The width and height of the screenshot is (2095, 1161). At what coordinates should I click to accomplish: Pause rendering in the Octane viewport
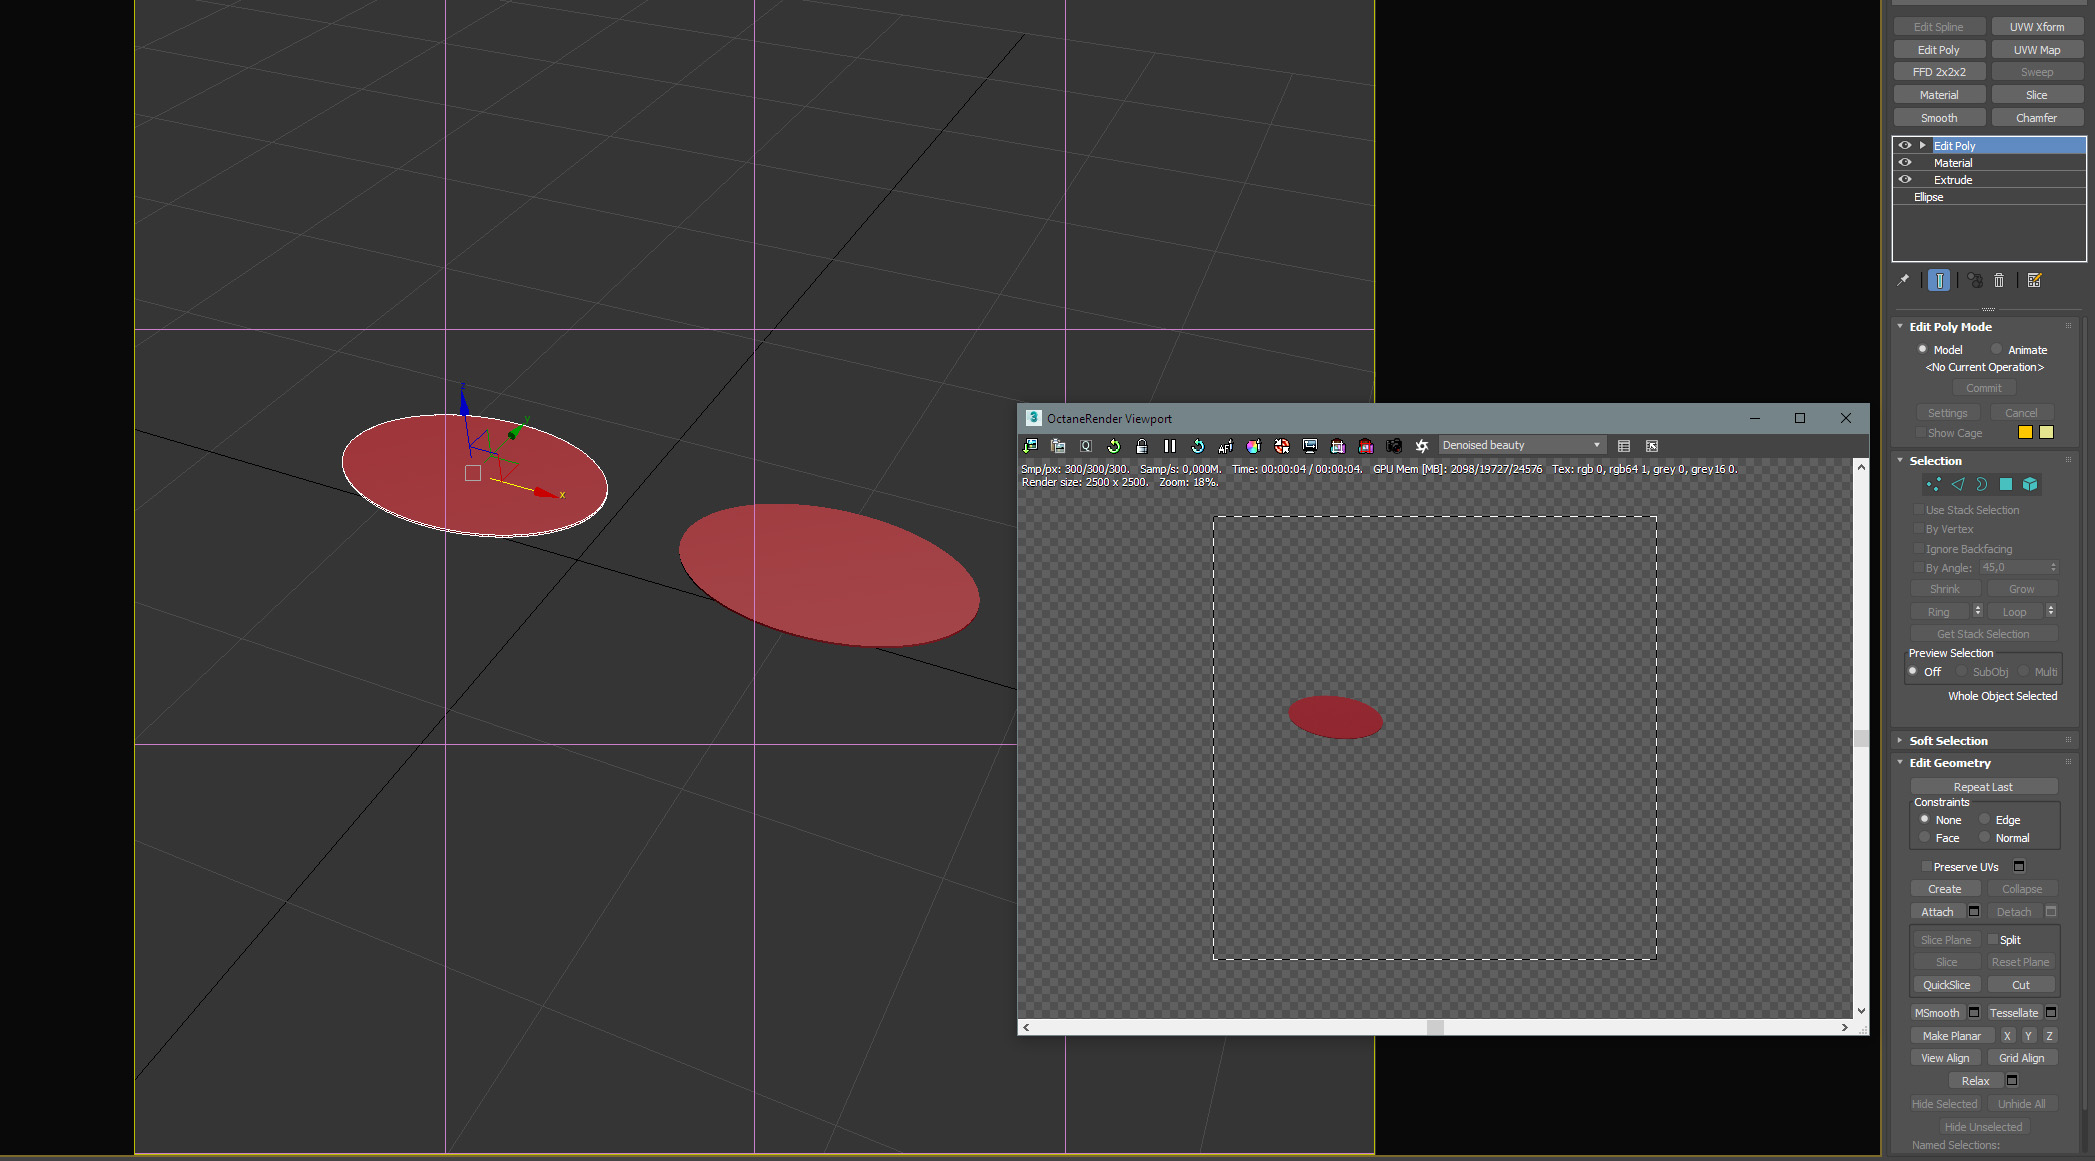point(1169,446)
